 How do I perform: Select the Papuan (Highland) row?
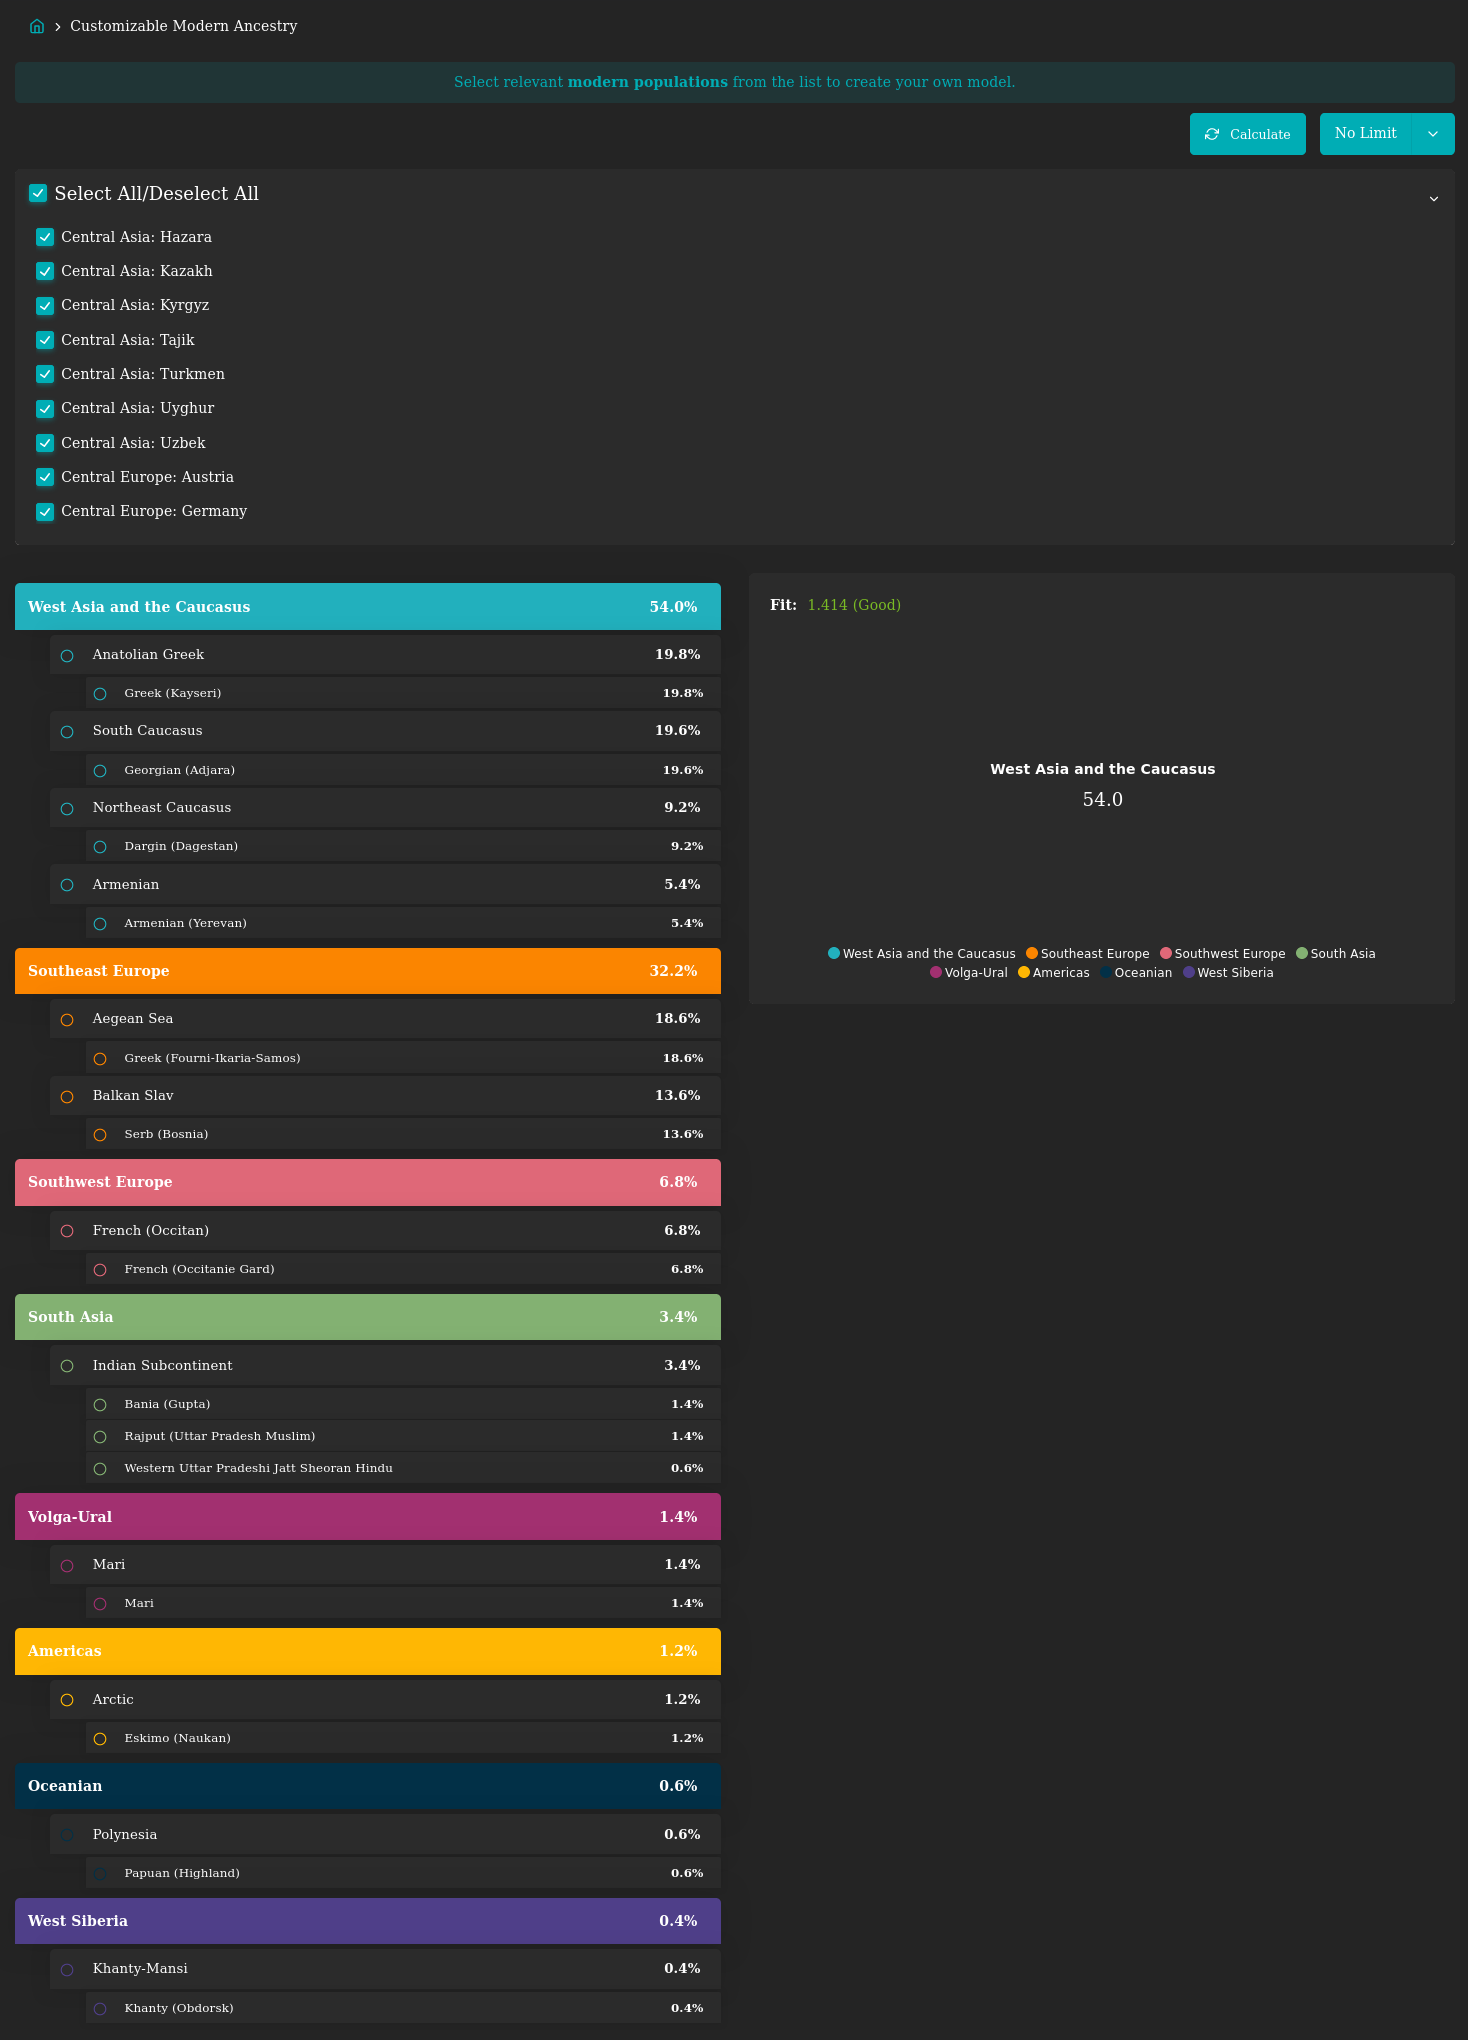[403, 1873]
